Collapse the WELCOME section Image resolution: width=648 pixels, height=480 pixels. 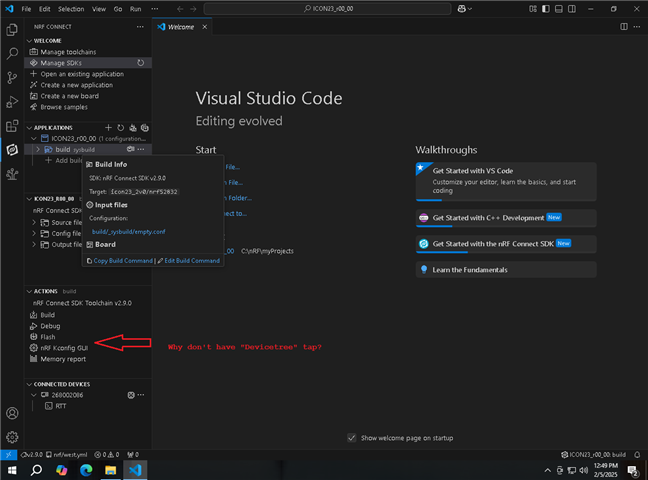point(29,41)
